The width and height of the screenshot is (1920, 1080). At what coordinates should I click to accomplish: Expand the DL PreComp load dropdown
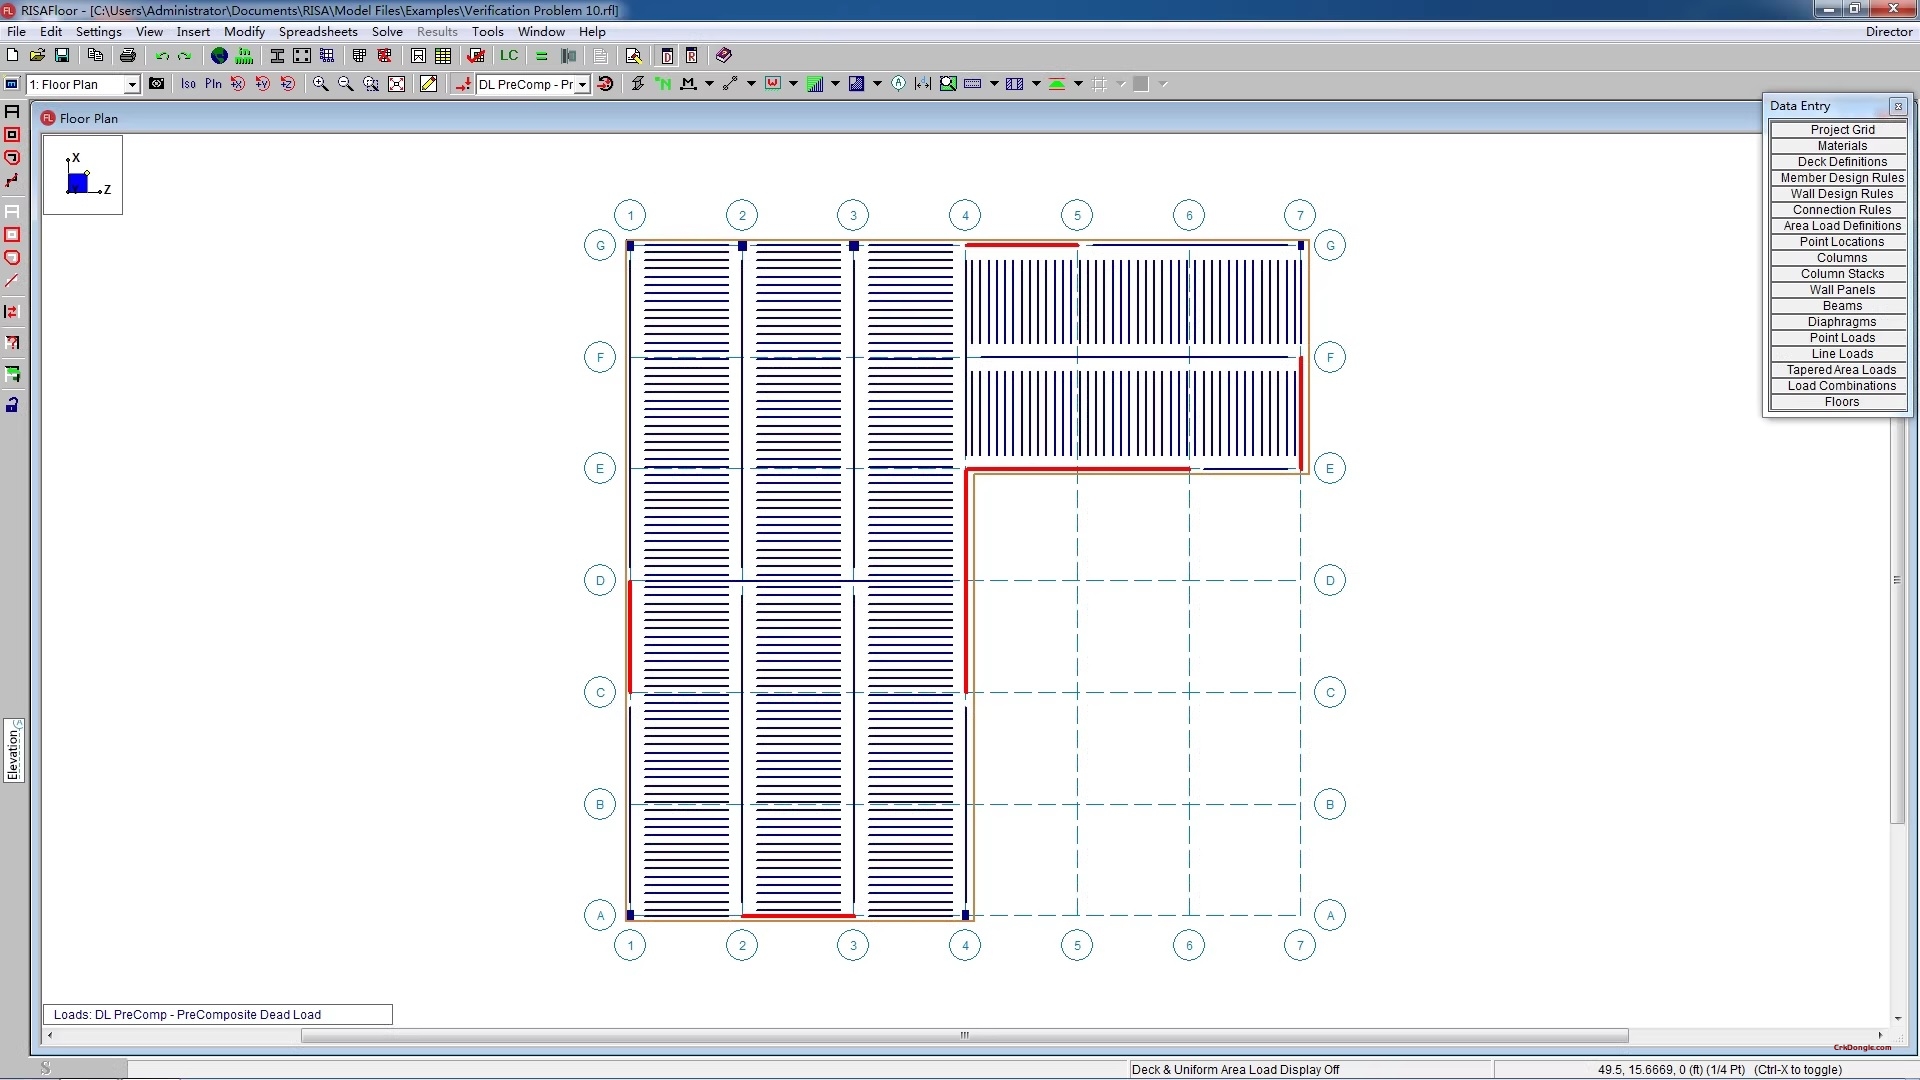click(582, 84)
